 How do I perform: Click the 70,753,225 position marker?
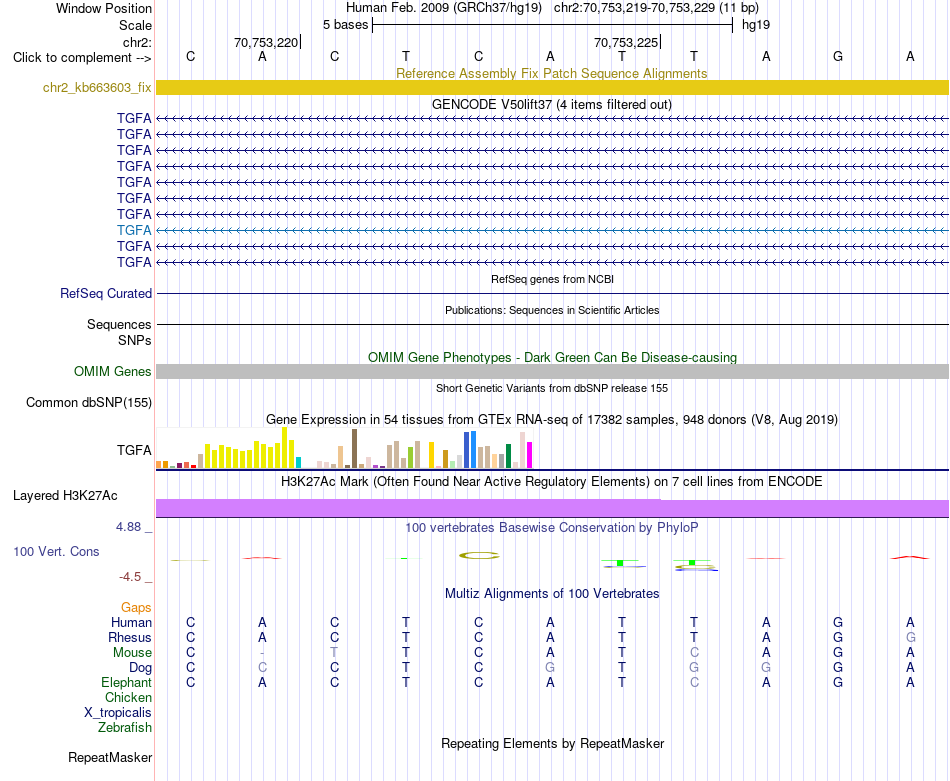(626, 42)
